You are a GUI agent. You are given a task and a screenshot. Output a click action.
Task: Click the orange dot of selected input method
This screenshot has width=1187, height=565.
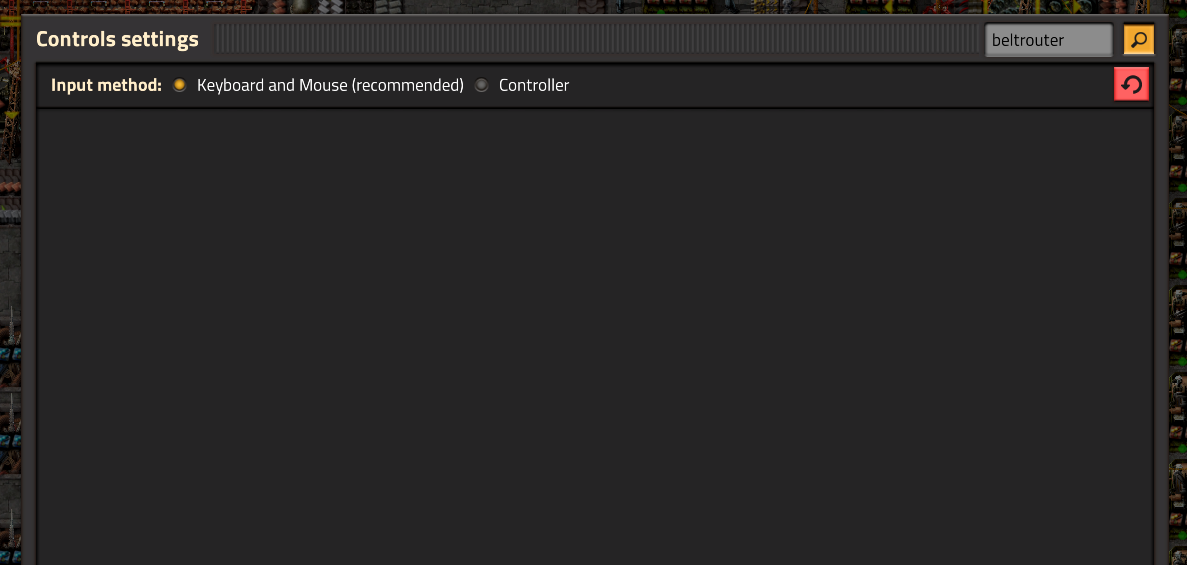coord(179,86)
